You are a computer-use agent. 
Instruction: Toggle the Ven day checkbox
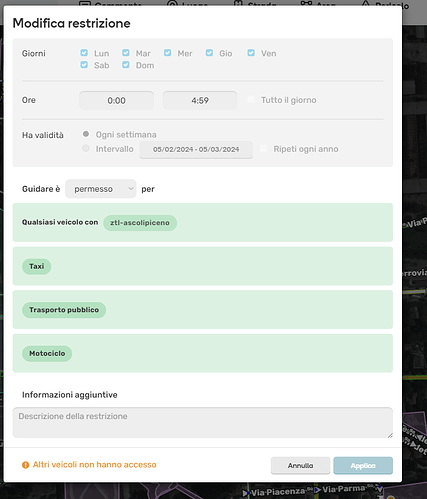pyautogui.click(x=251, y=53)
